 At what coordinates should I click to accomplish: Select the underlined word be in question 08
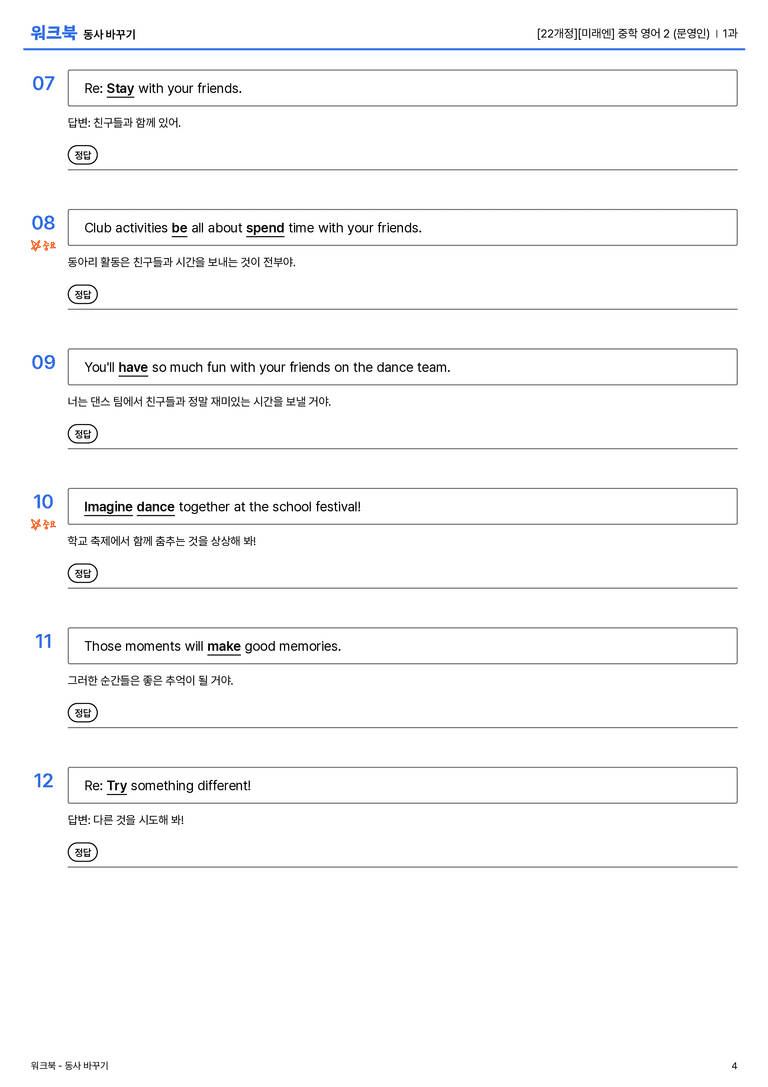click(x=180, y=228)
